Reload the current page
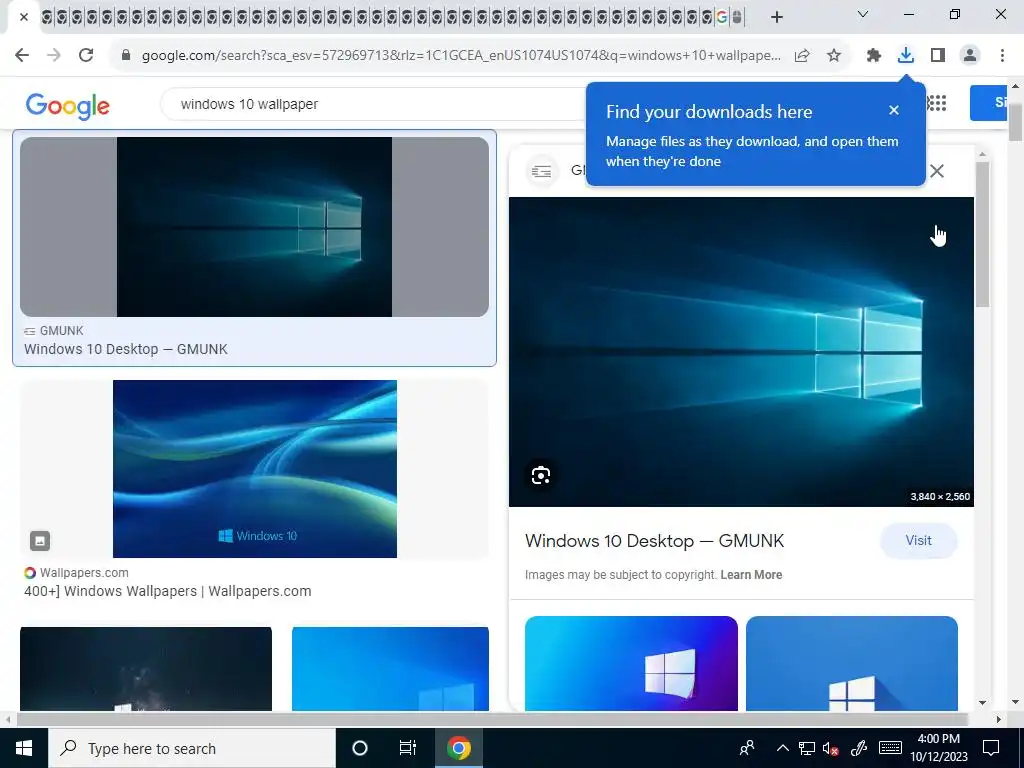 tap(86, 56)
